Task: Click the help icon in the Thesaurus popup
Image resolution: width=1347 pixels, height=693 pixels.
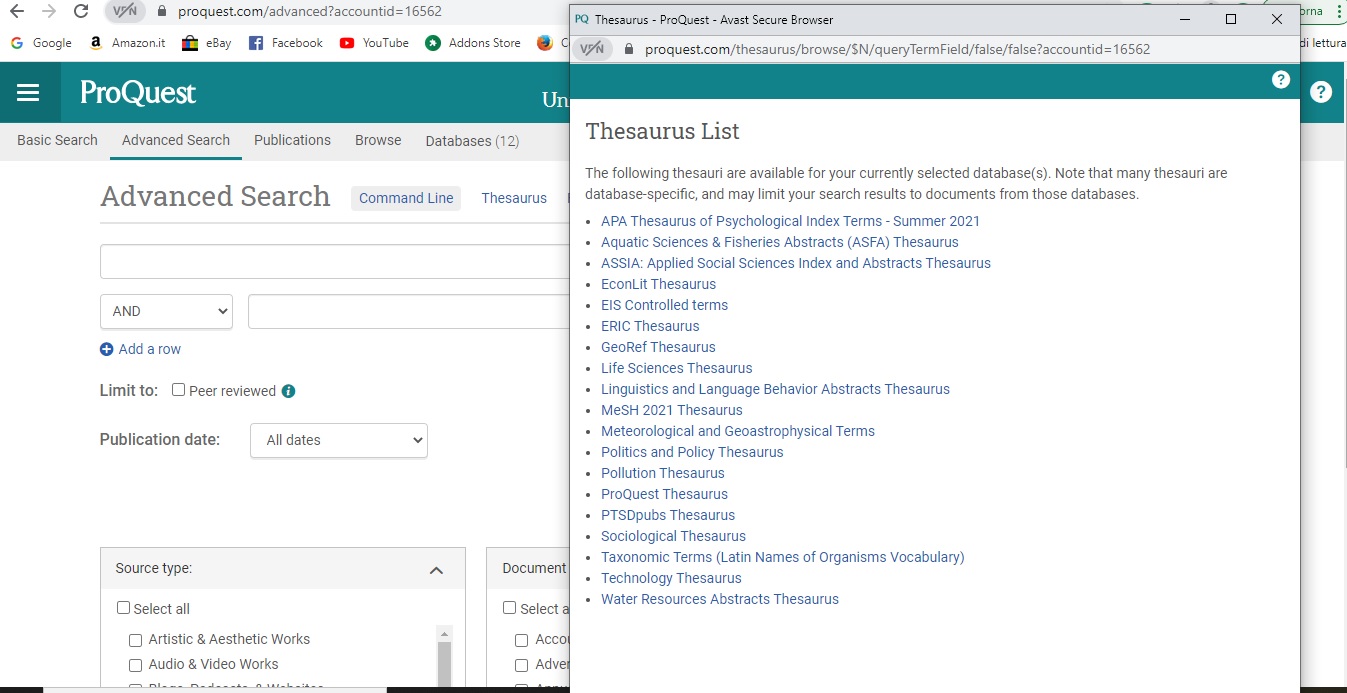Action: tap(1280, 78)
